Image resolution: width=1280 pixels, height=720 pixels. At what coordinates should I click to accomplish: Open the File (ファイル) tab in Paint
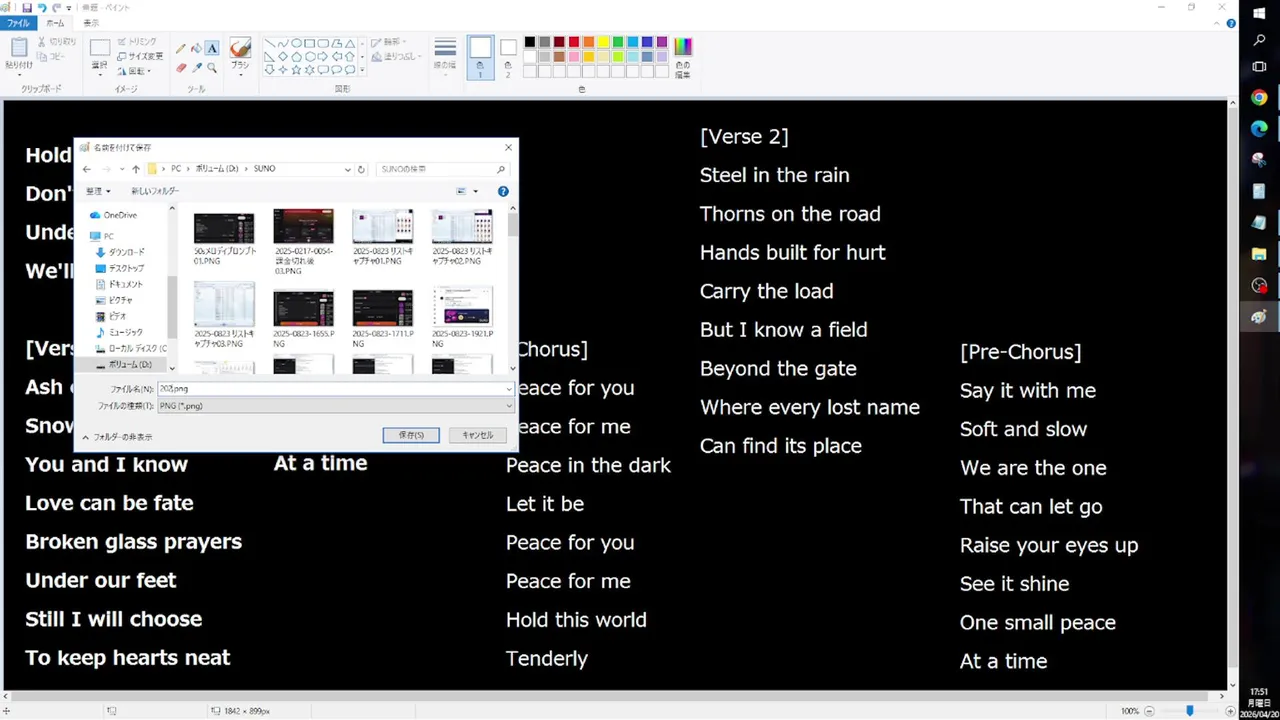18,23
